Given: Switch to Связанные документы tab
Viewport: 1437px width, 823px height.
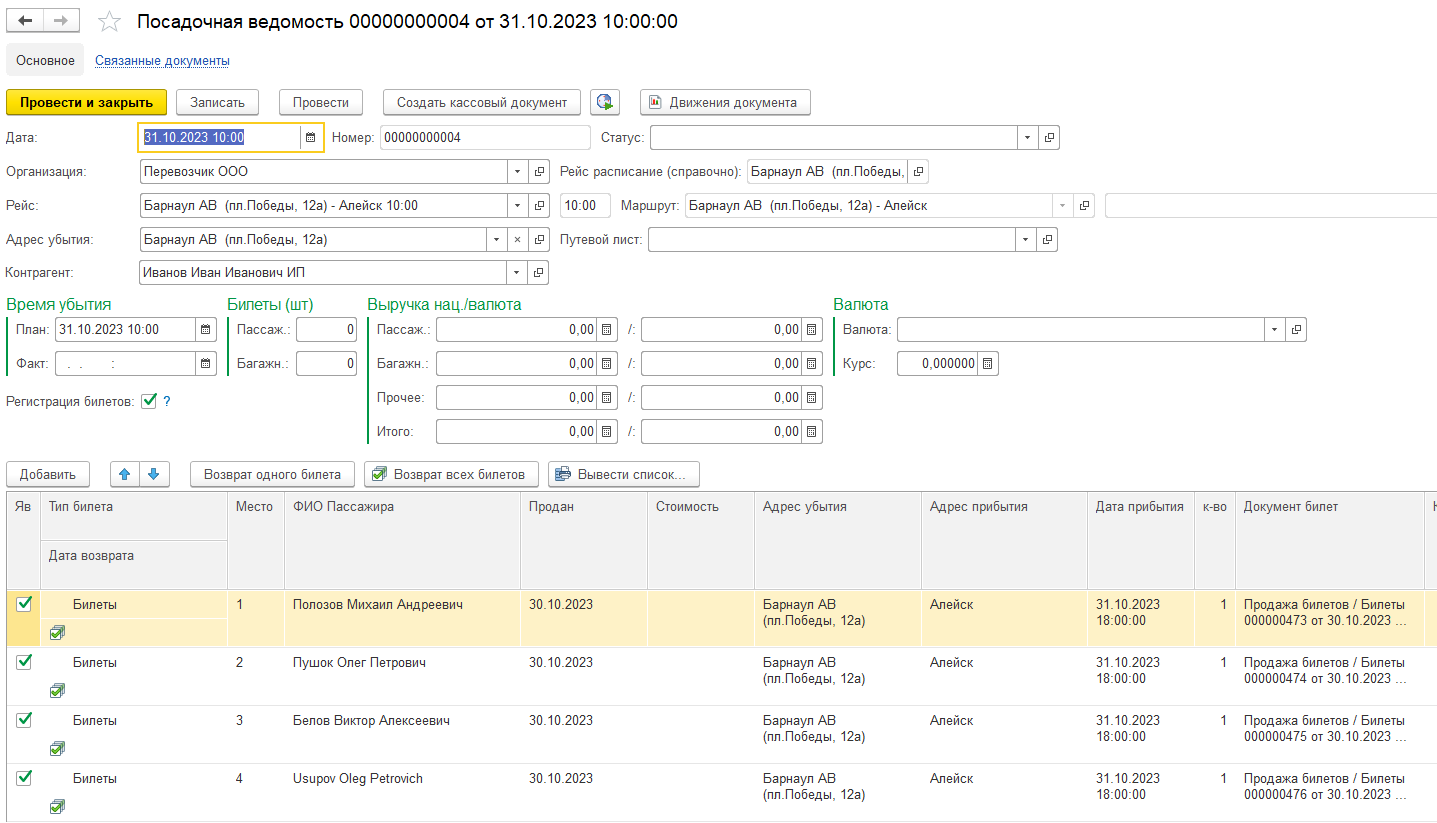Looking at the screenshot, I should tap(162, 61).
